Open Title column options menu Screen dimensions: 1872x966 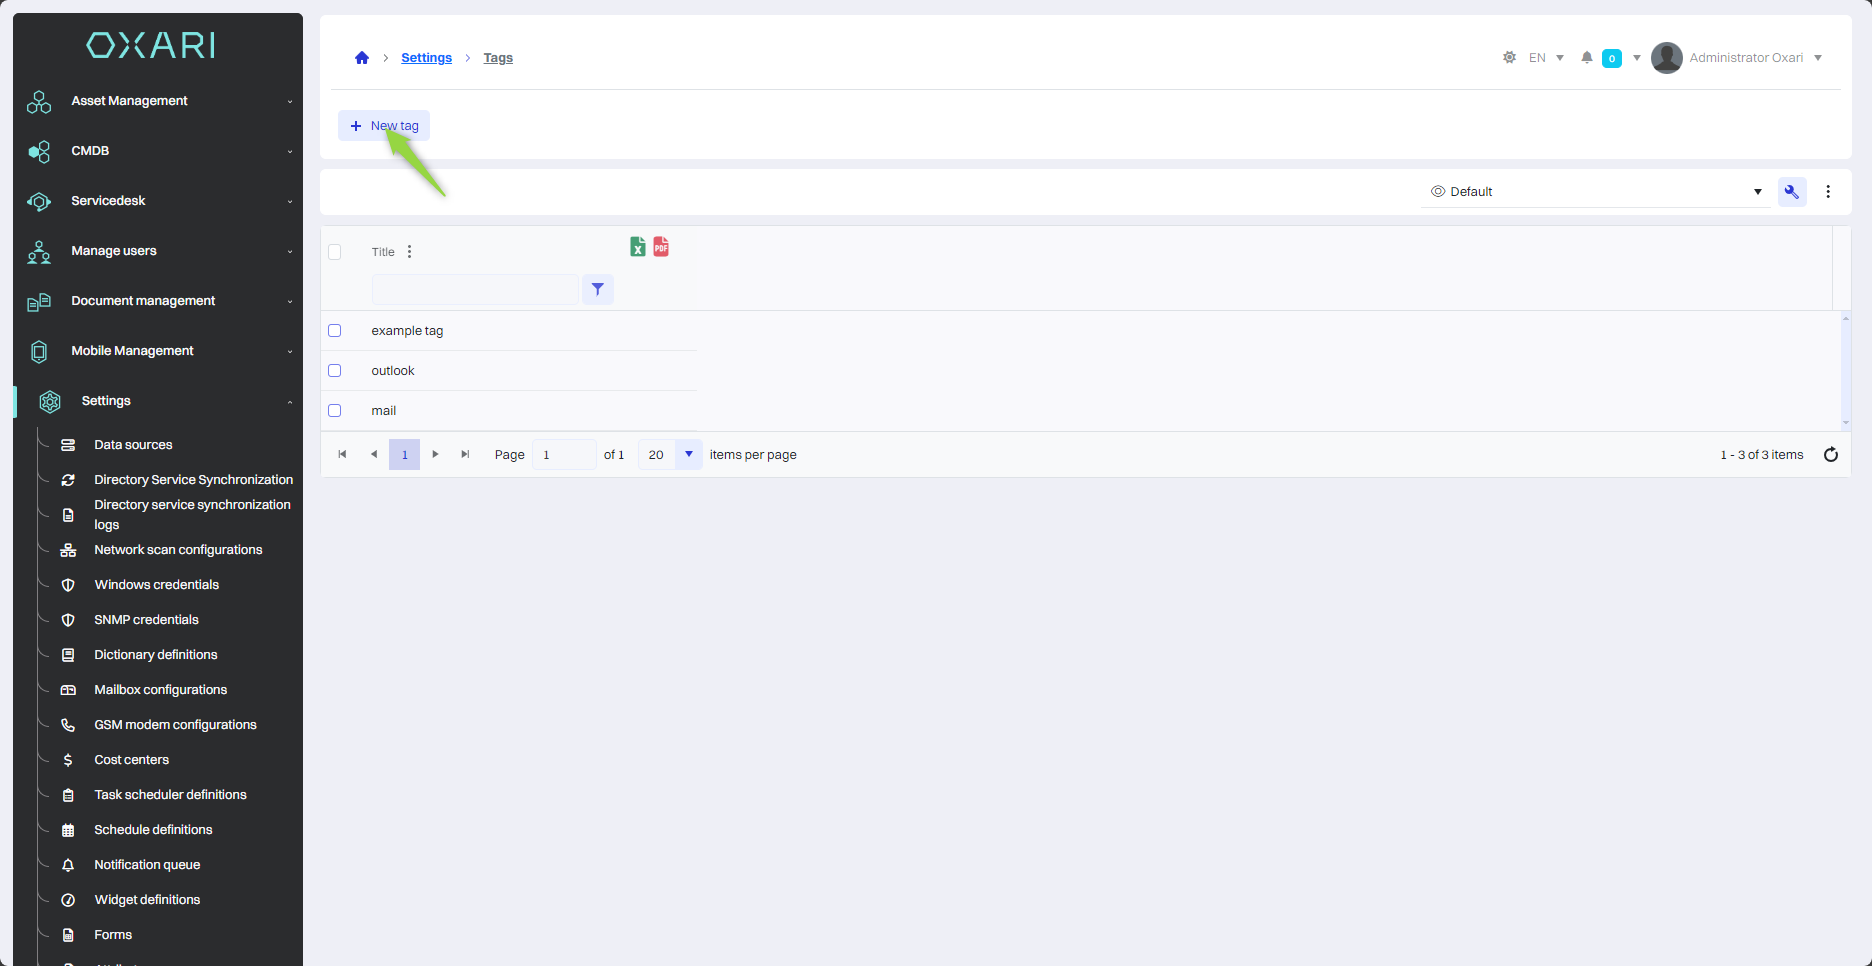pyautogui.click(x=409, y=252)
